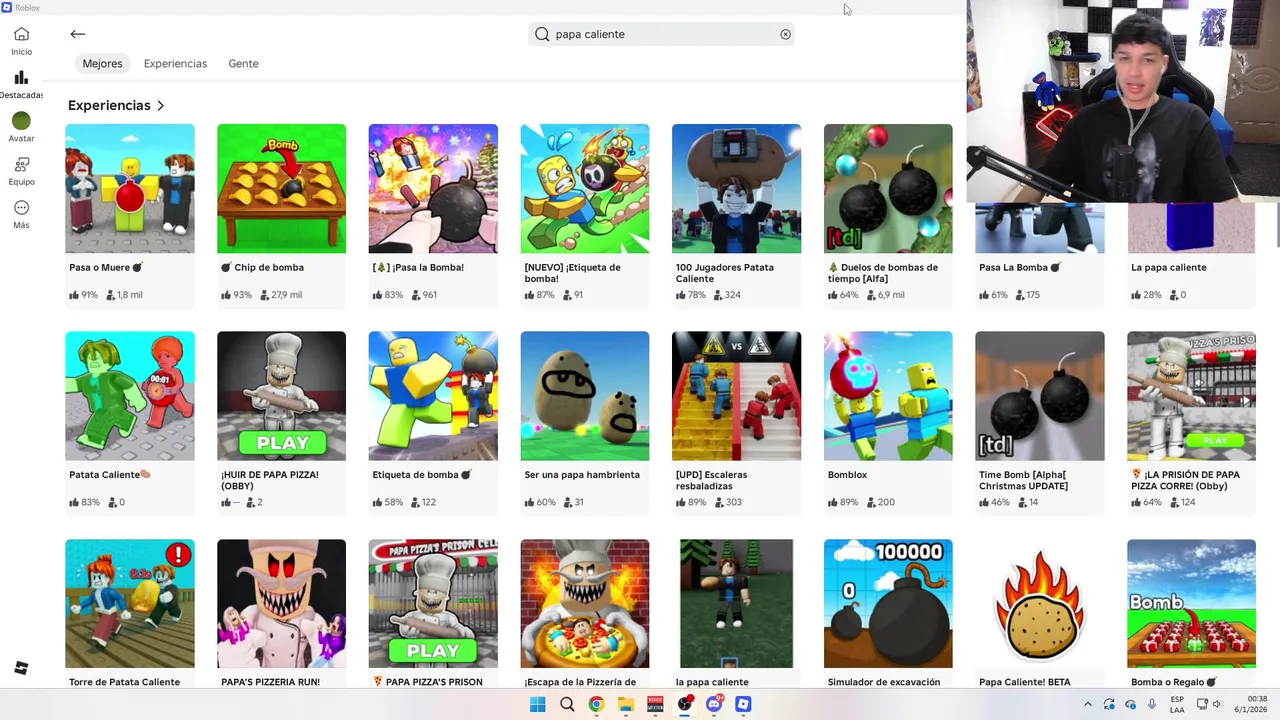
Task: Open Inicio in the Roblox sidebar
Action: [21, 41]
